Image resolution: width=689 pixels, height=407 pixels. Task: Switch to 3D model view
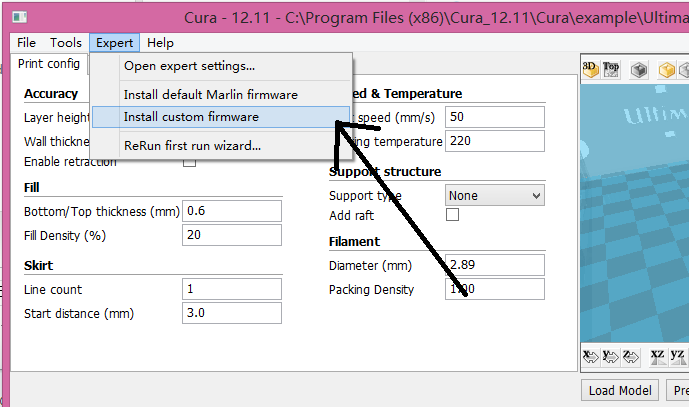590,69
